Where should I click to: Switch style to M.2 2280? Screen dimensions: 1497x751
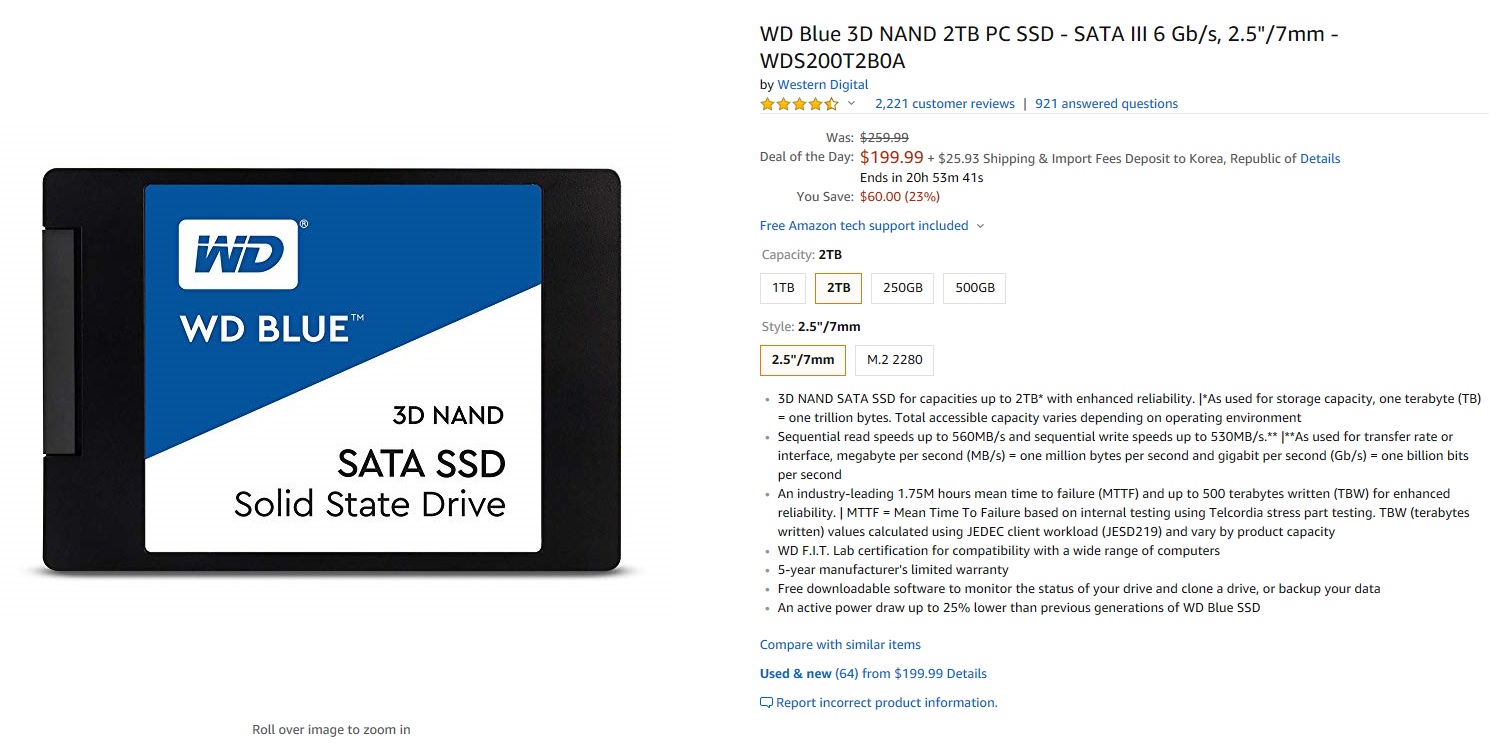(894, 360)
